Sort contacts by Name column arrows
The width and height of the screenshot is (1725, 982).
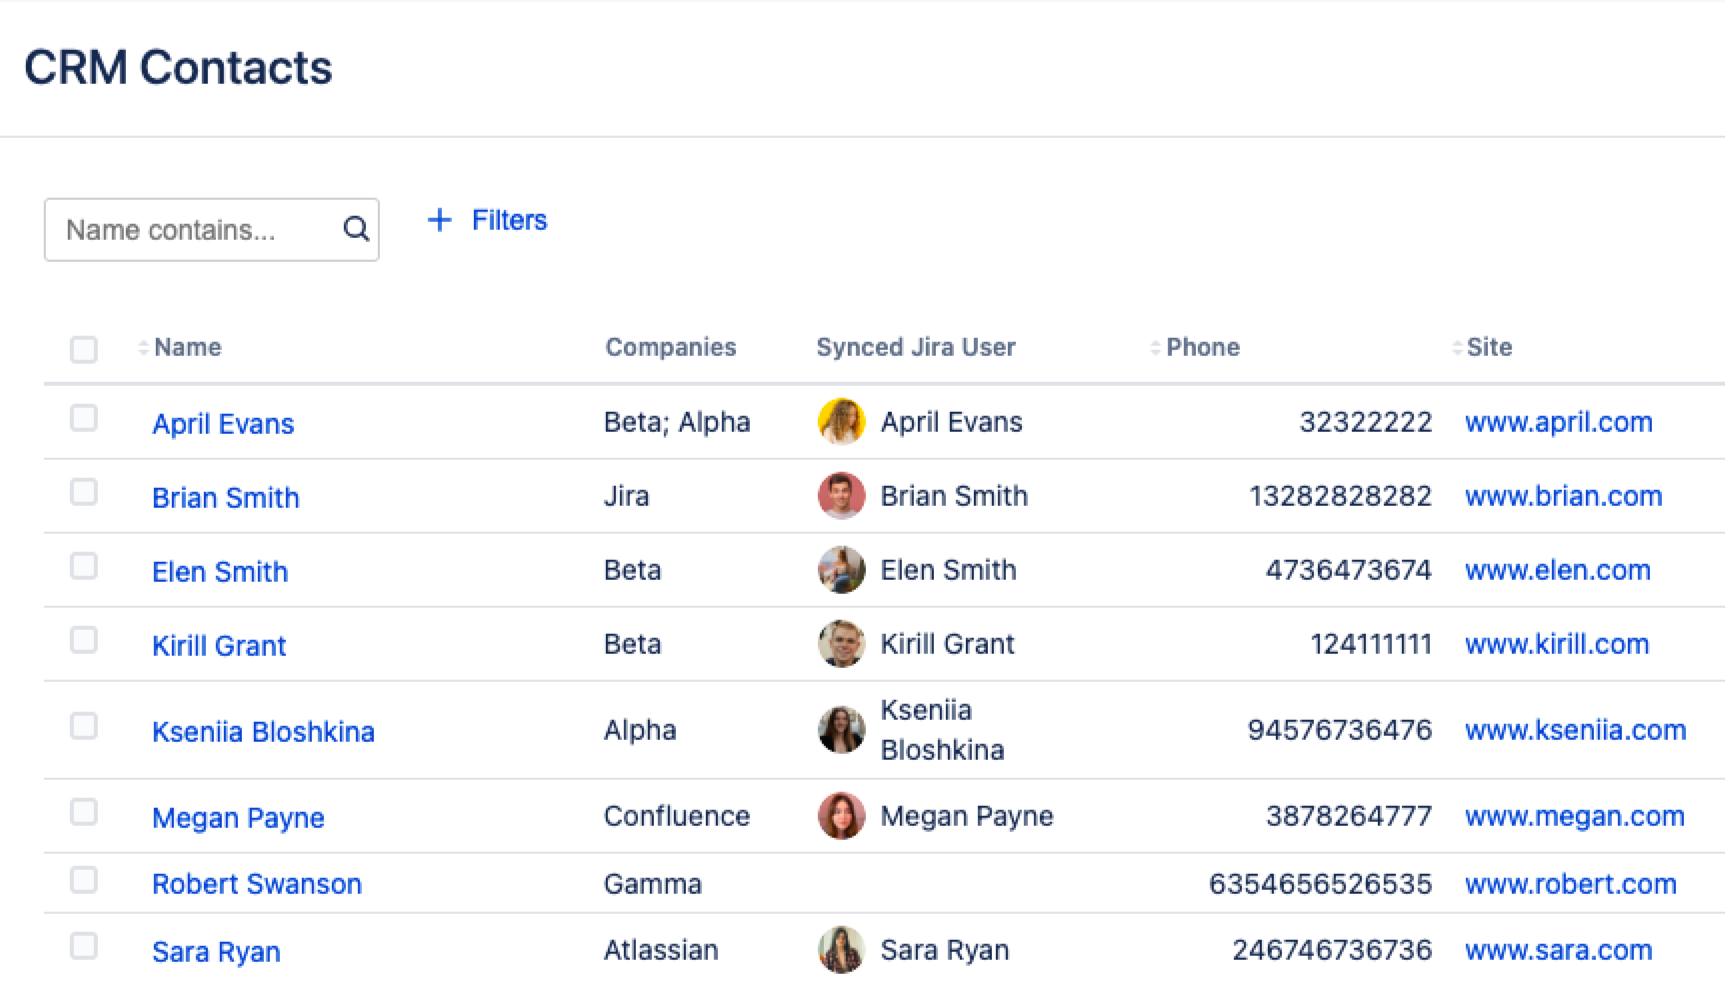(x=143, y=348)
